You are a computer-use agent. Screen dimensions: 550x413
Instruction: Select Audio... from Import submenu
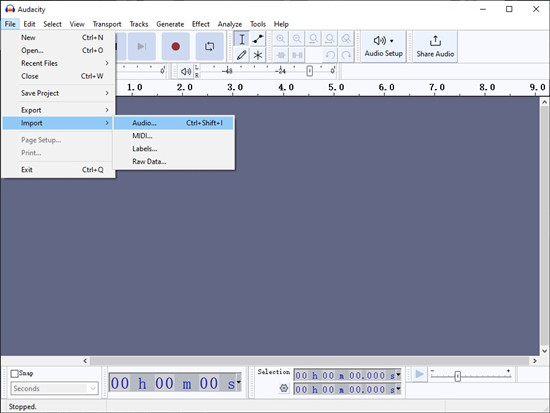click(174, 123)
